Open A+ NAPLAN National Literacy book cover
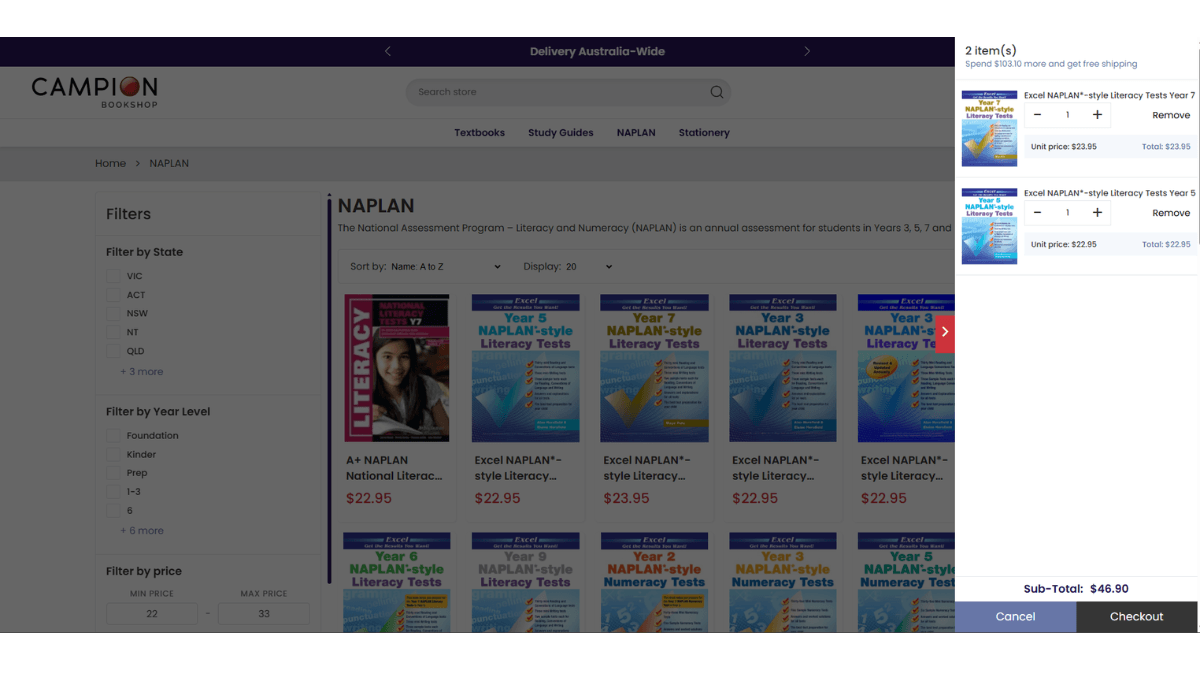 (x=397, y=368)
